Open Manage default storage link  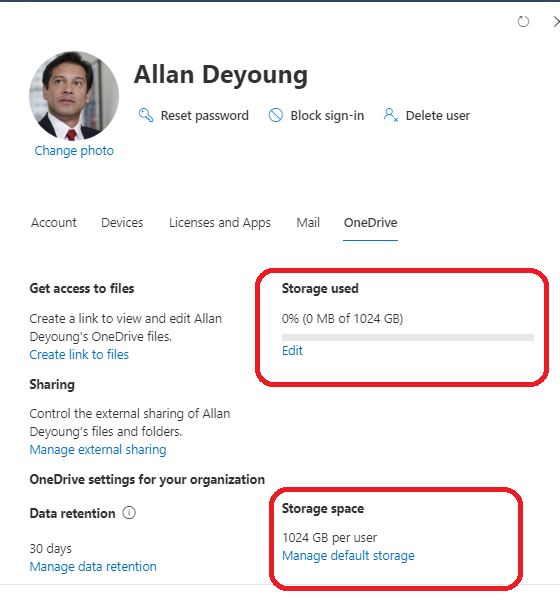348,556
